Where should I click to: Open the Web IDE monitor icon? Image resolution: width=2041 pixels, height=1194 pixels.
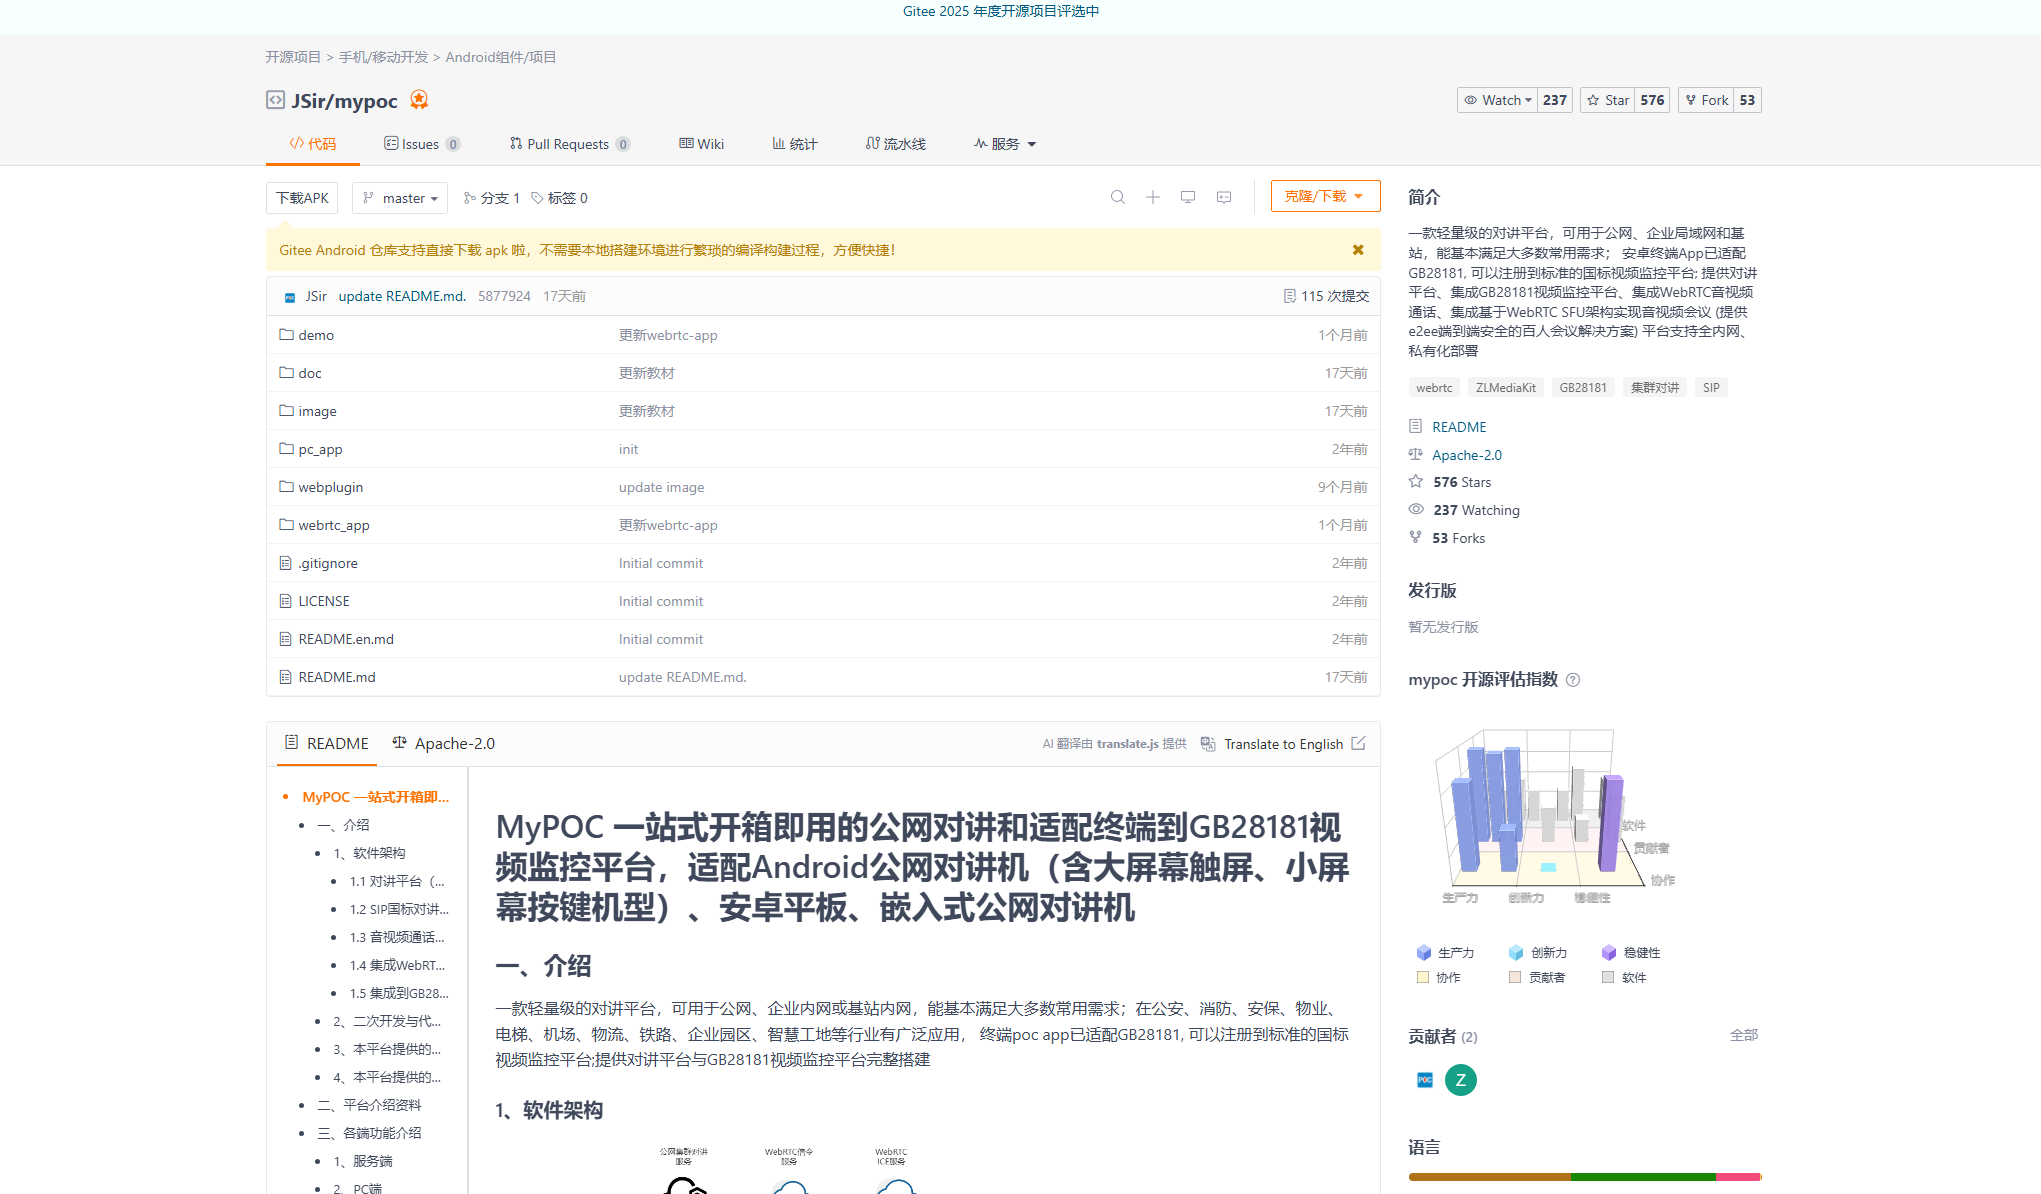tap(1188, 197)
